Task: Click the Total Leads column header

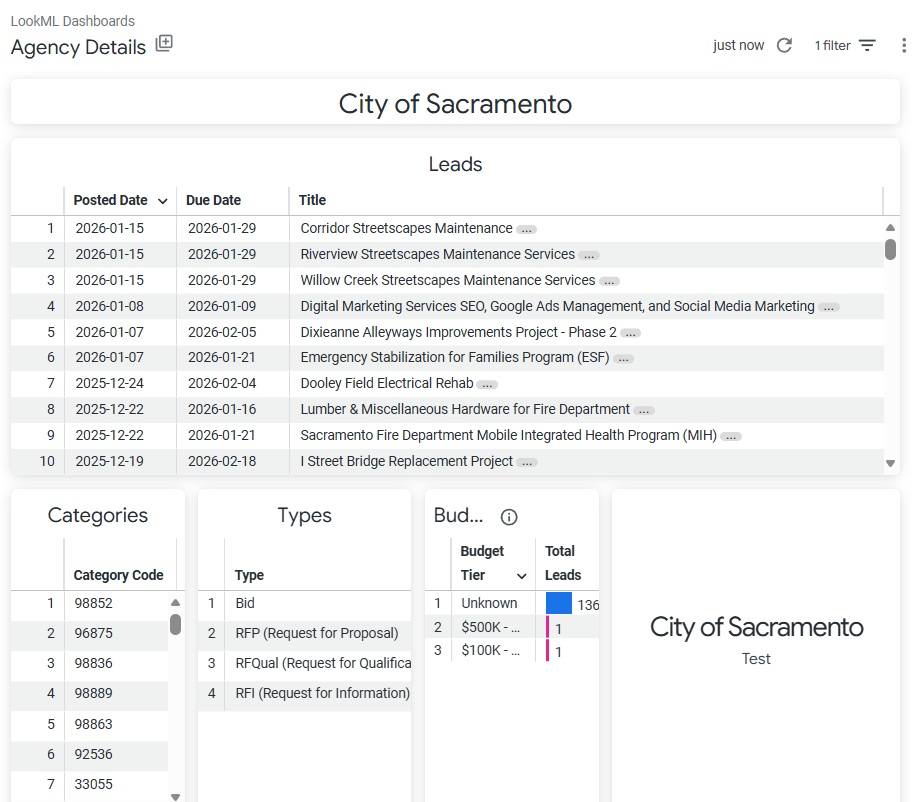Action: click(562, 563)
